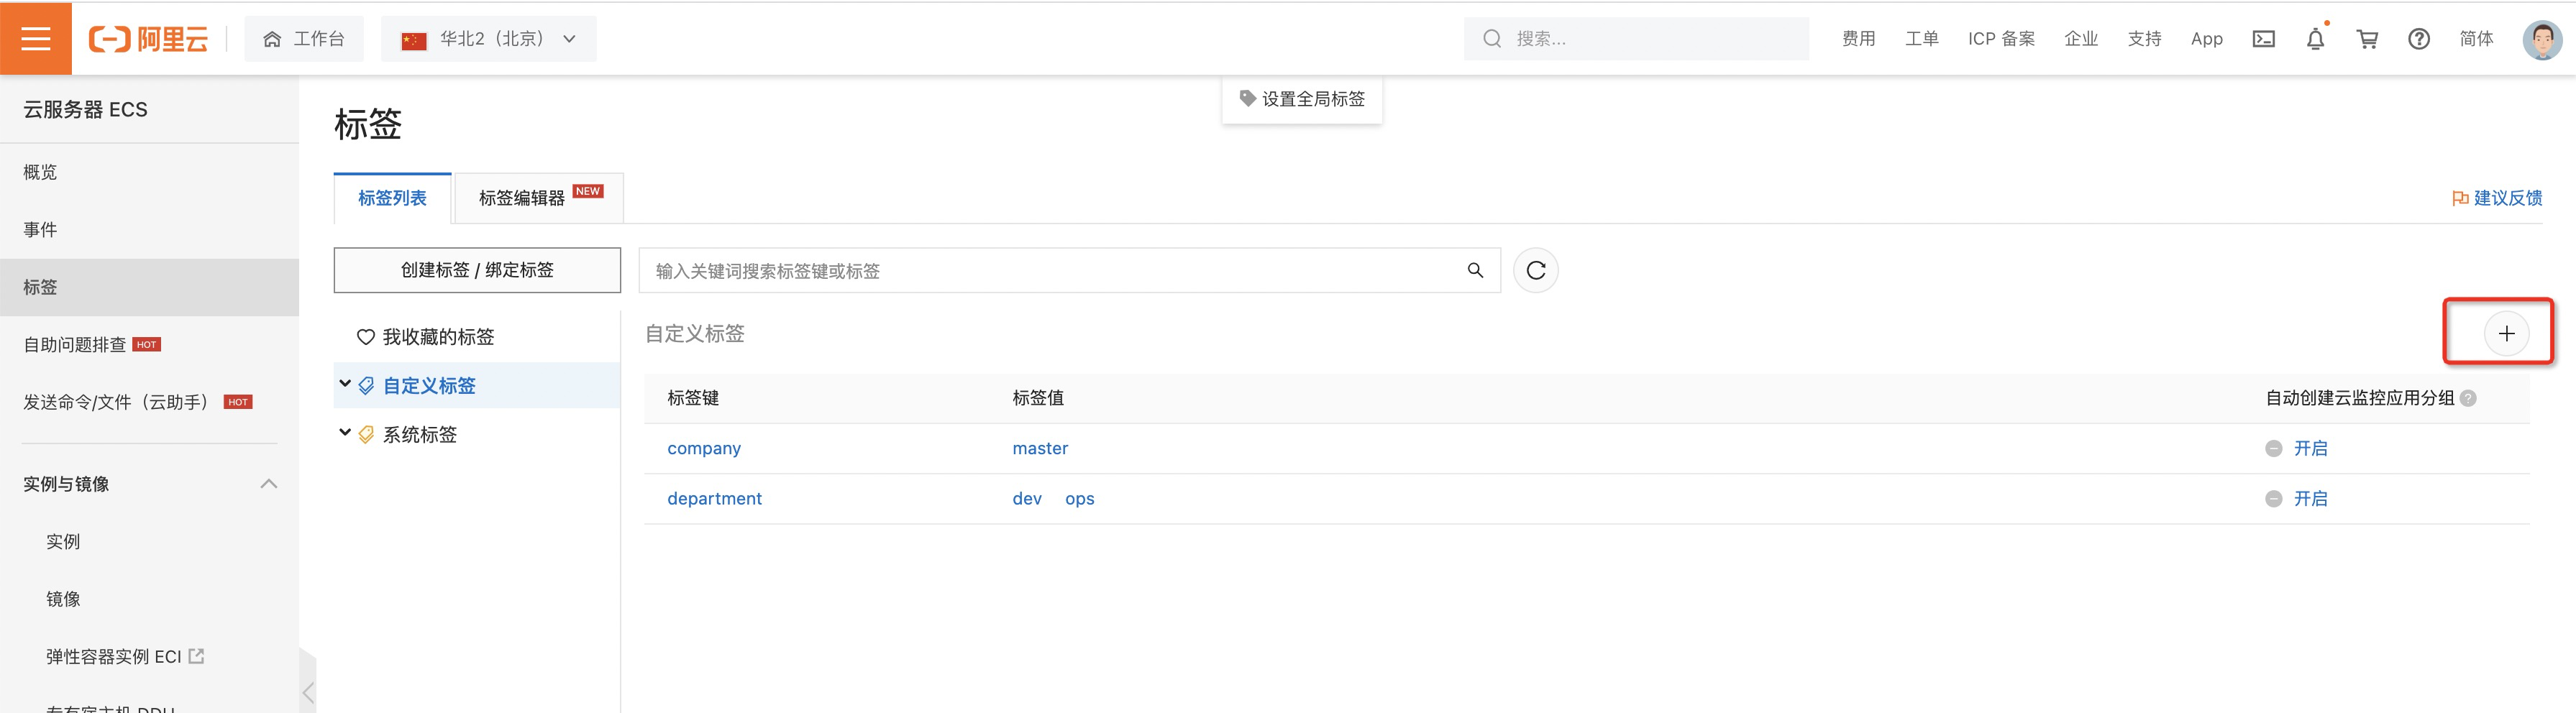Click the status icon in the department row
2576x713 pixels.
(2274, 499)
